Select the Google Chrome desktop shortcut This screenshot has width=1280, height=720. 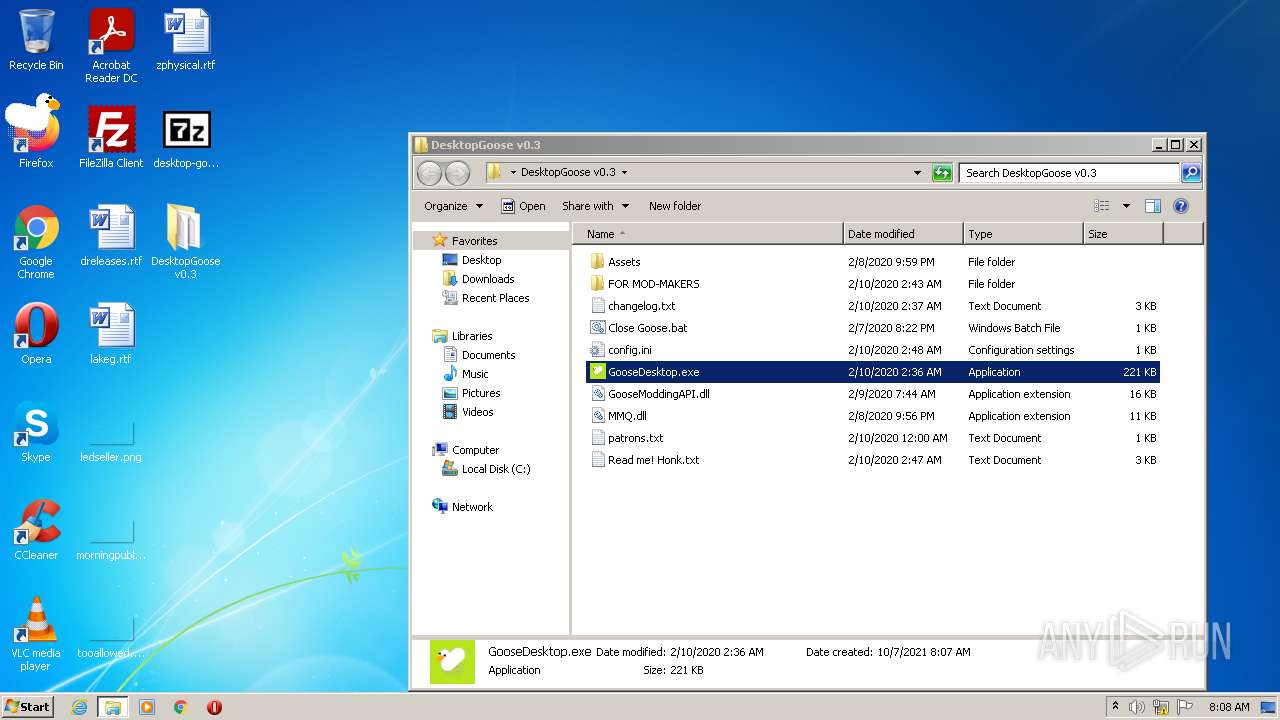(x=36, y=242)
